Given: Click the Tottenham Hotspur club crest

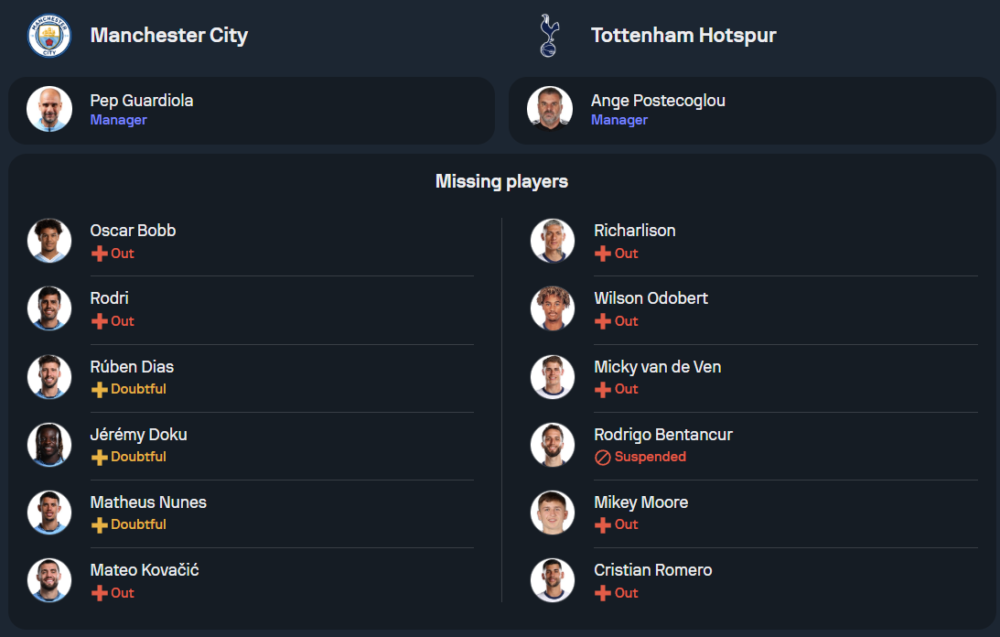Looking at the screenshot, I should click(548, 36).
